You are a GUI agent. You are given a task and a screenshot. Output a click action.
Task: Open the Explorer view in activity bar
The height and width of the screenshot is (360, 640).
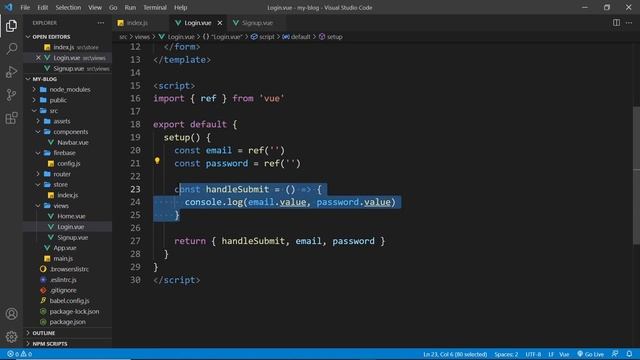[11, 26]
